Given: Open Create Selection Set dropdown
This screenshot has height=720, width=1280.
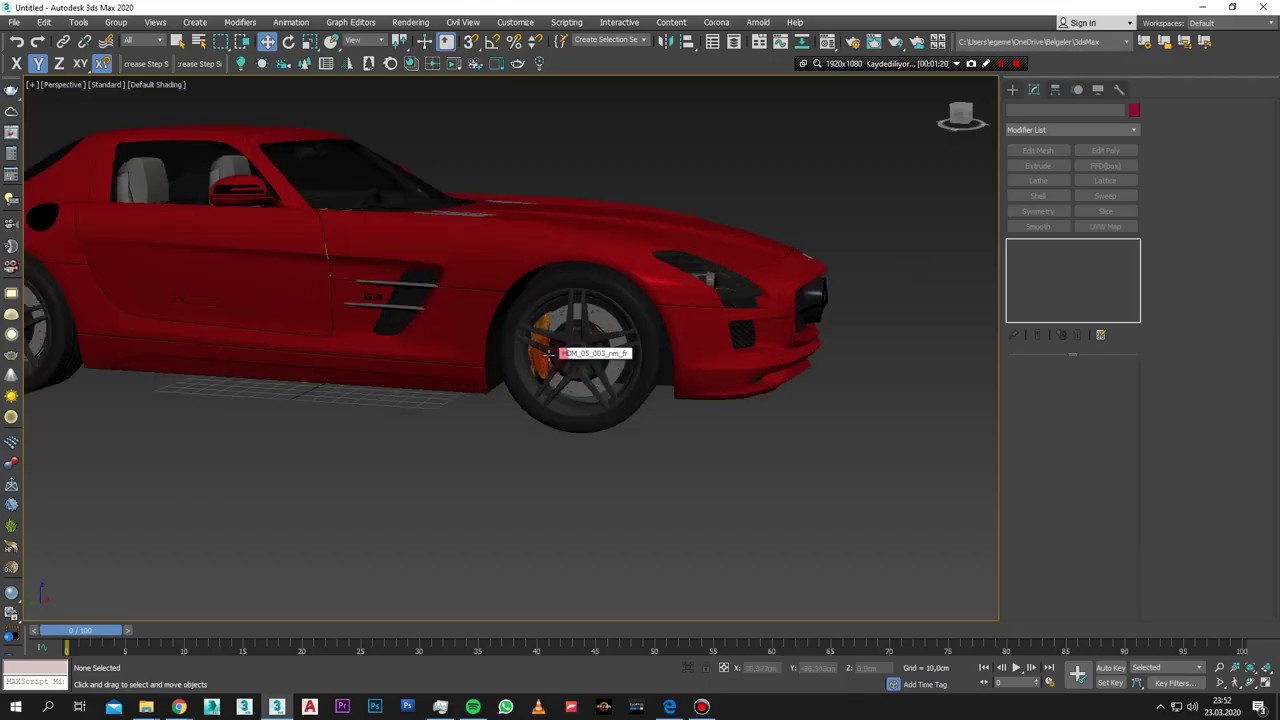Looking at the screenshot, I should pos(609,40).
